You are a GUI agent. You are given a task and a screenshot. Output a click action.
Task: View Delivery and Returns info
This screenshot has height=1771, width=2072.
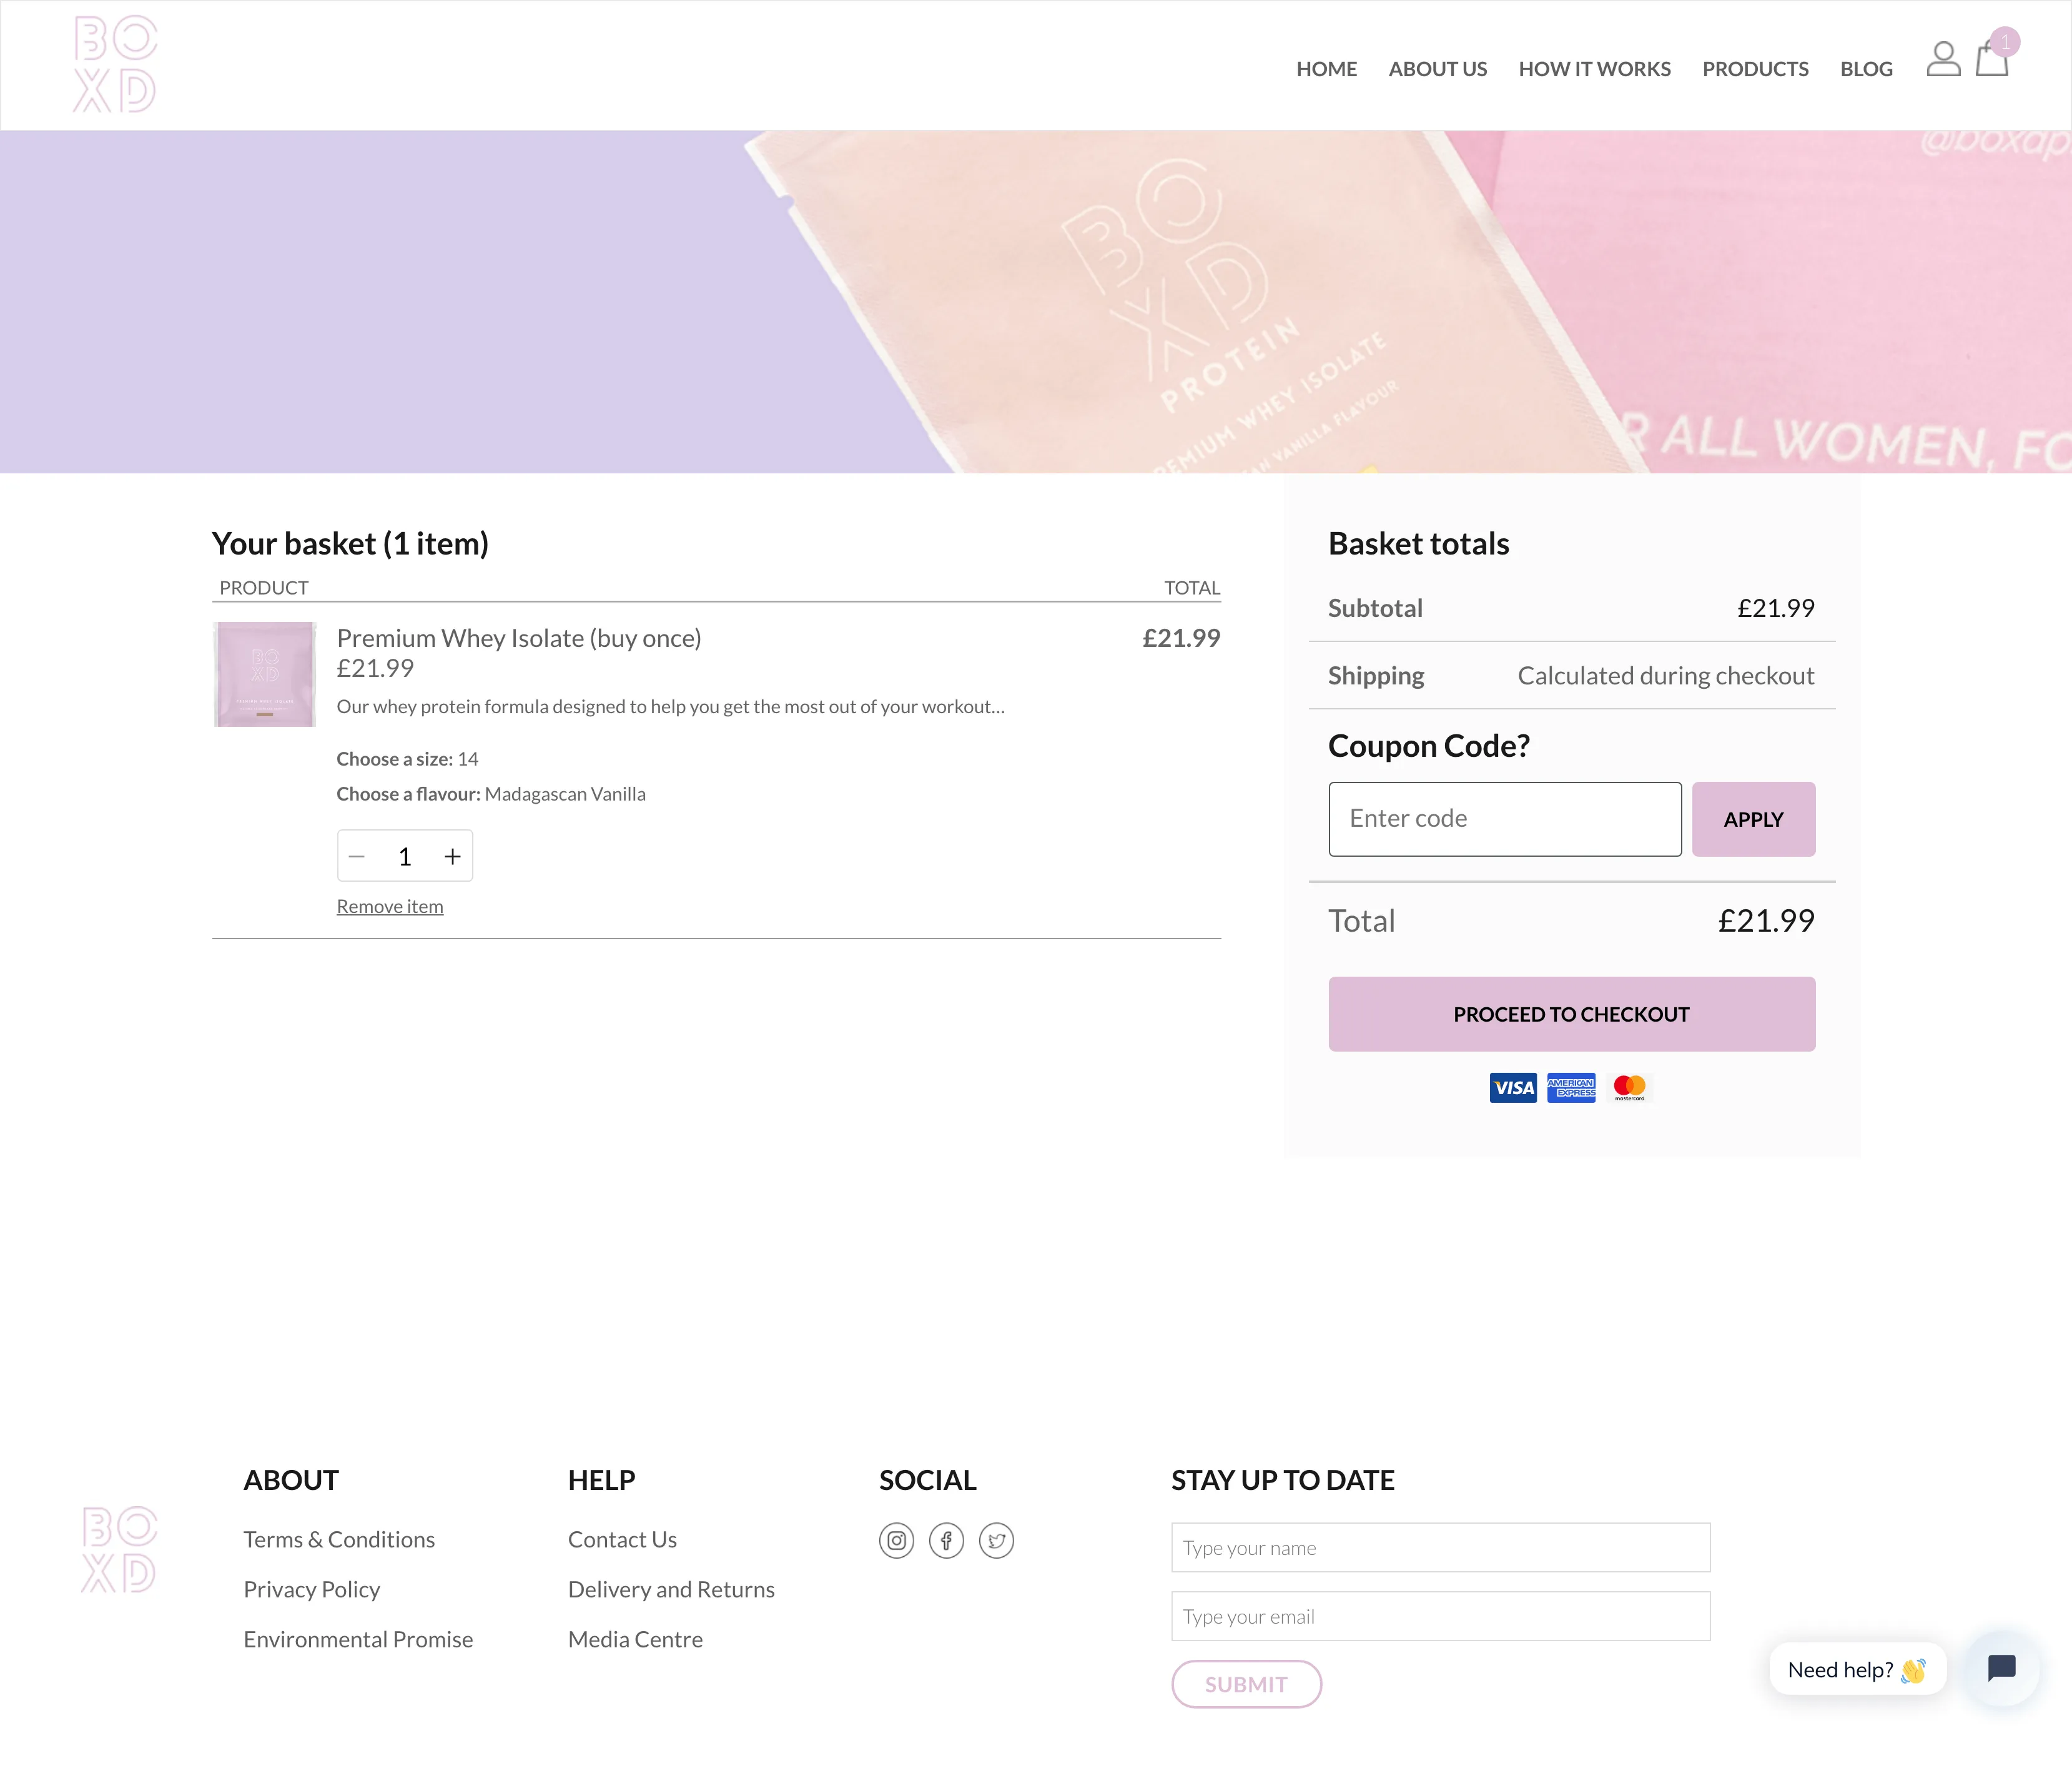coord(671,1589)
